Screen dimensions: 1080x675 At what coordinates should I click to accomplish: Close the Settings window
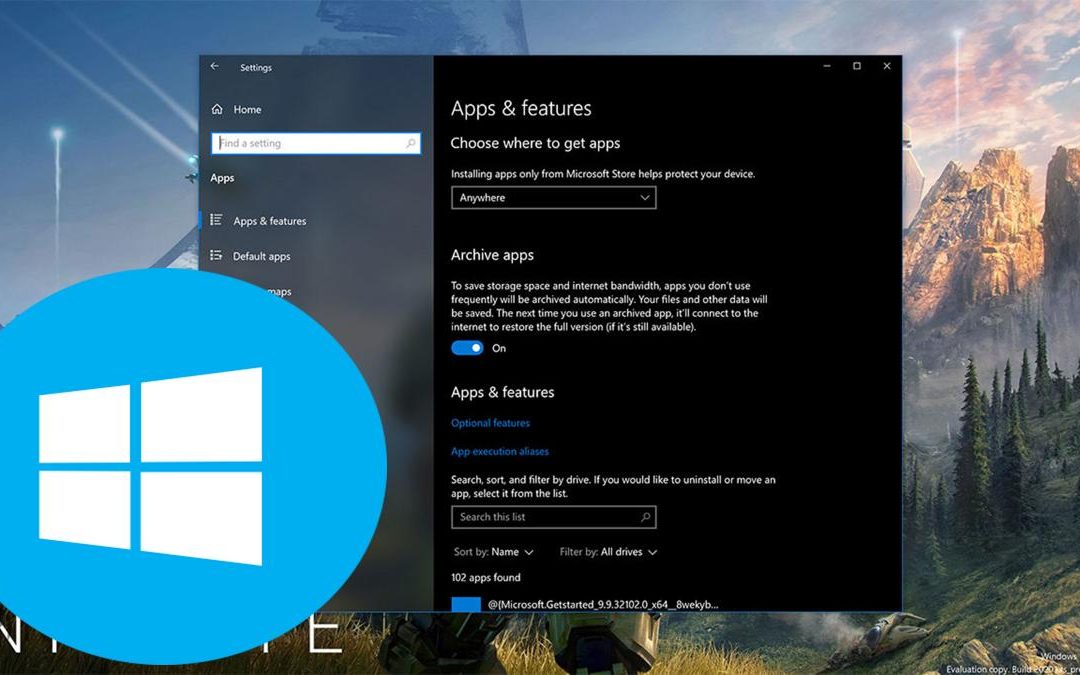click(887, 66)
